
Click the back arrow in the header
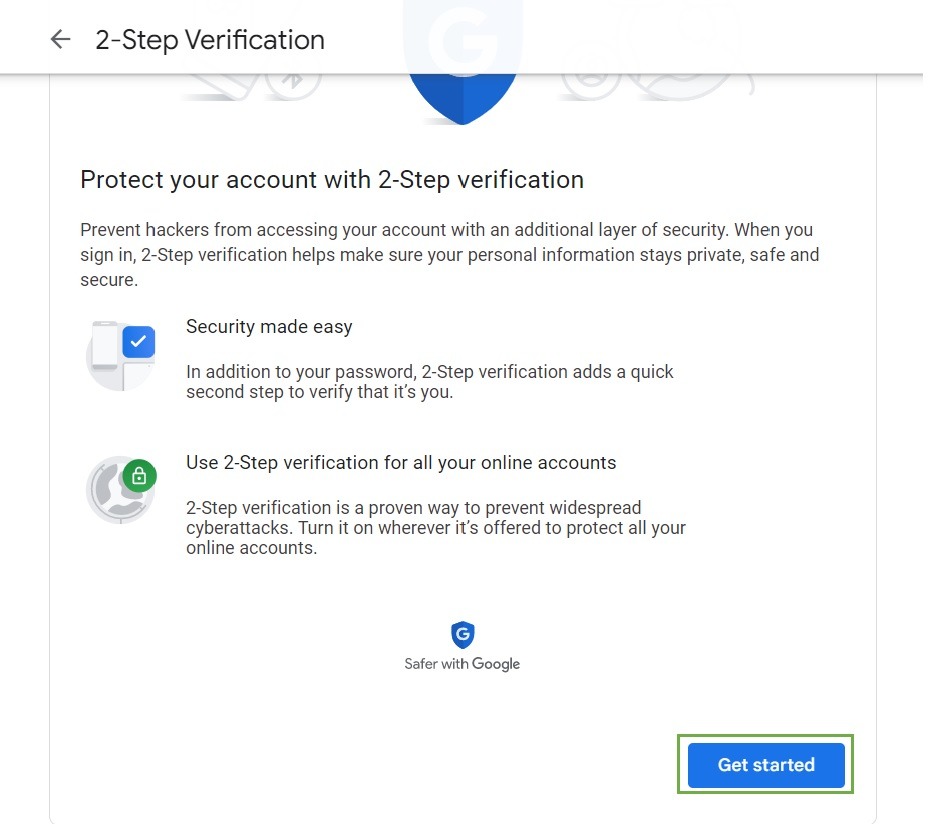61,40
